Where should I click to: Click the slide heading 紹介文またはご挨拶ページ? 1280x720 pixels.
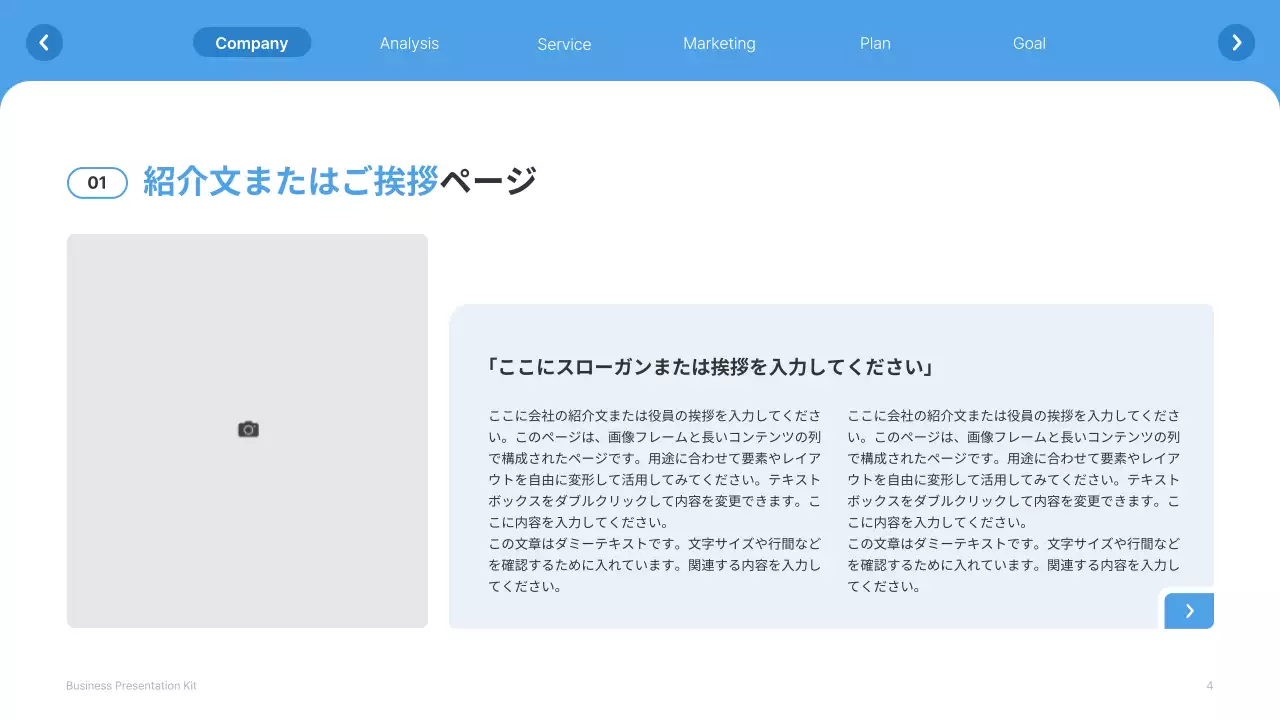point(340,180)
